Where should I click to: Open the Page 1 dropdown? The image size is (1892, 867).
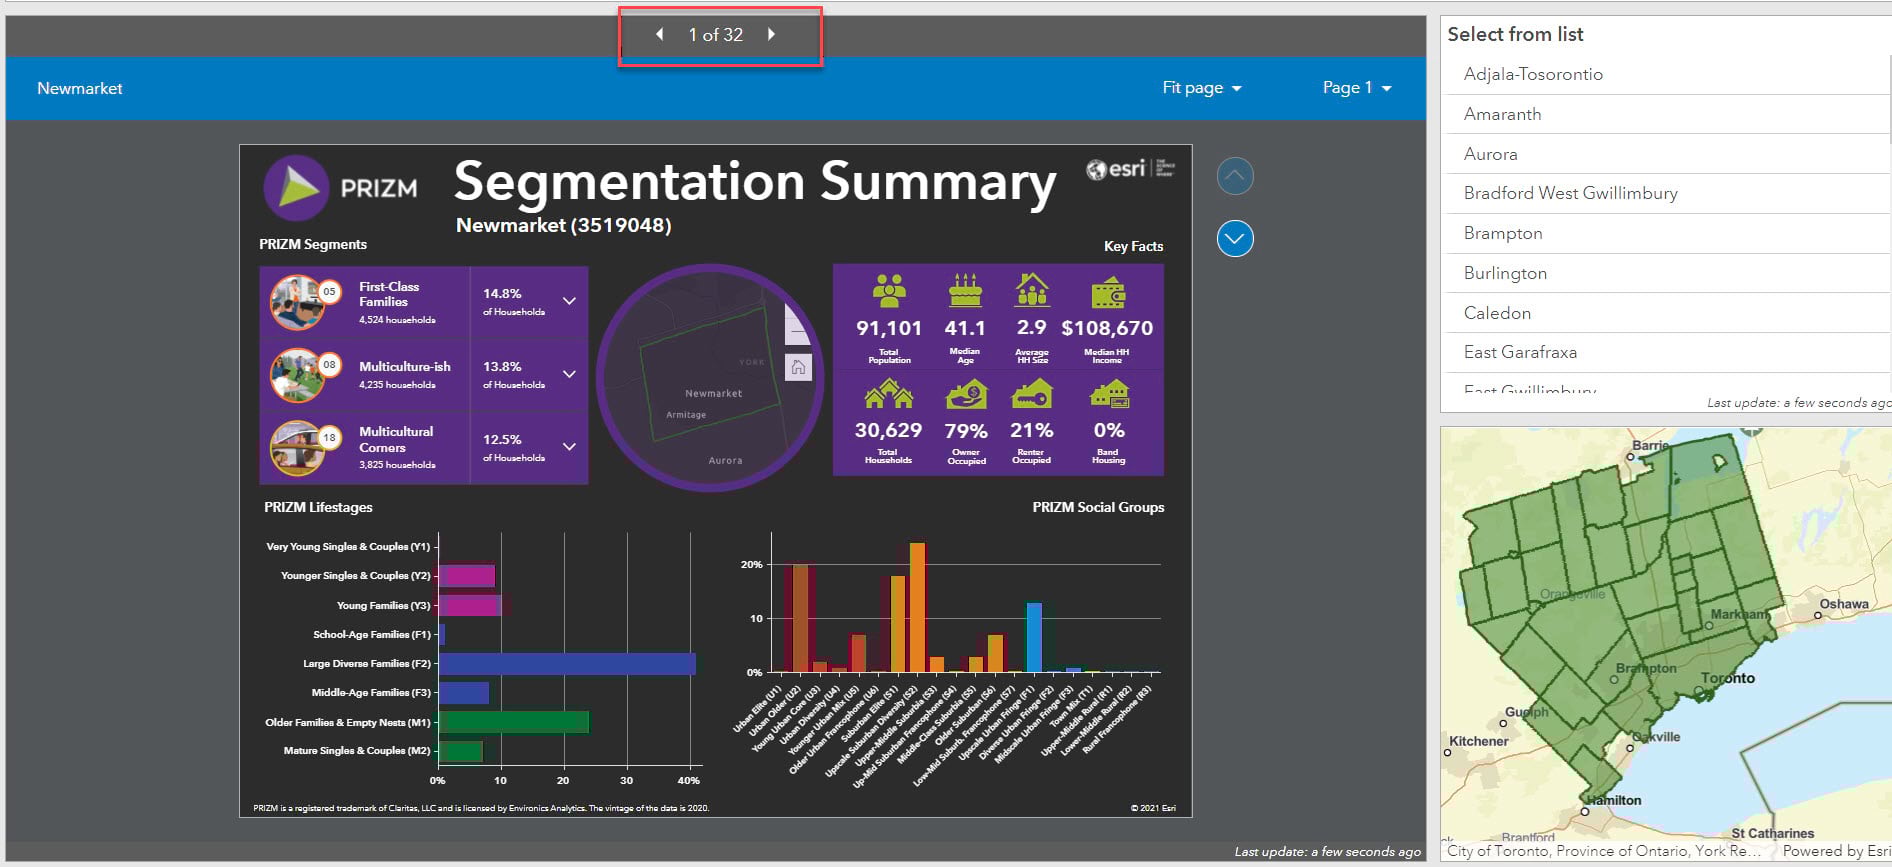(1357, 88)
